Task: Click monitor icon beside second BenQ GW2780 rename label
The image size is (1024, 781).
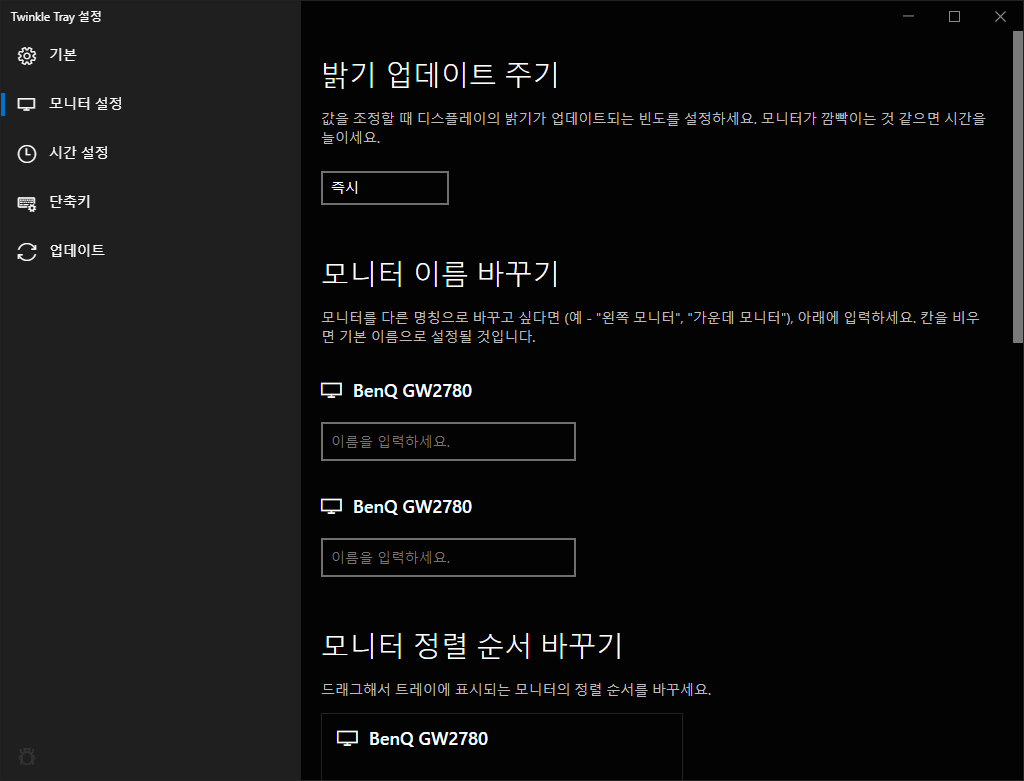Action: coord(332,507)
